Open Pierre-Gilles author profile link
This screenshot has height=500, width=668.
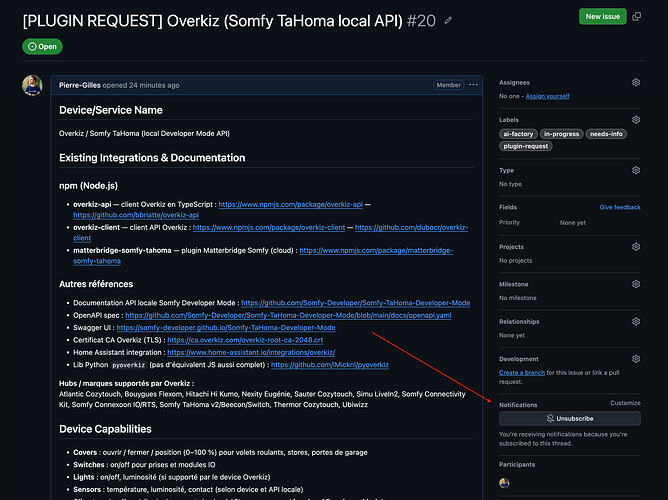point(80,85)
